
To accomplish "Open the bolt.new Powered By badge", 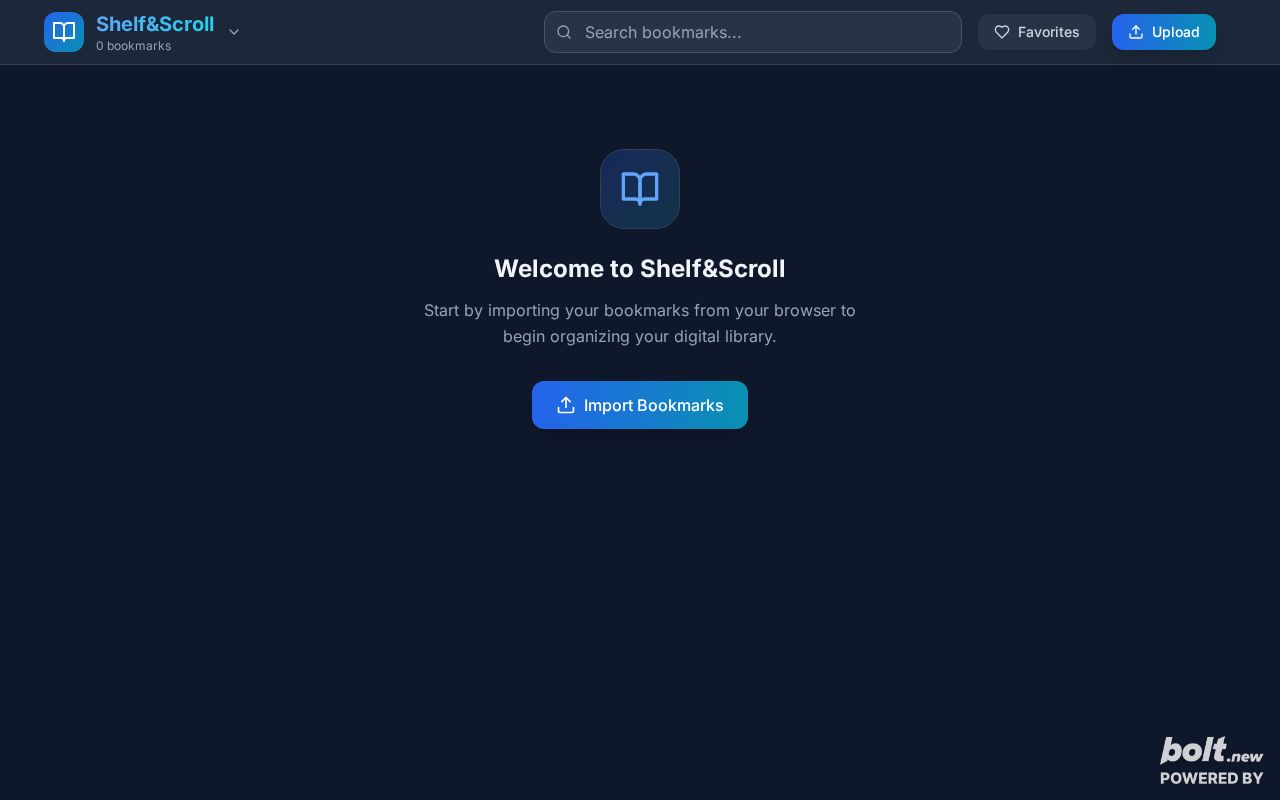I will coord(1212,761).
